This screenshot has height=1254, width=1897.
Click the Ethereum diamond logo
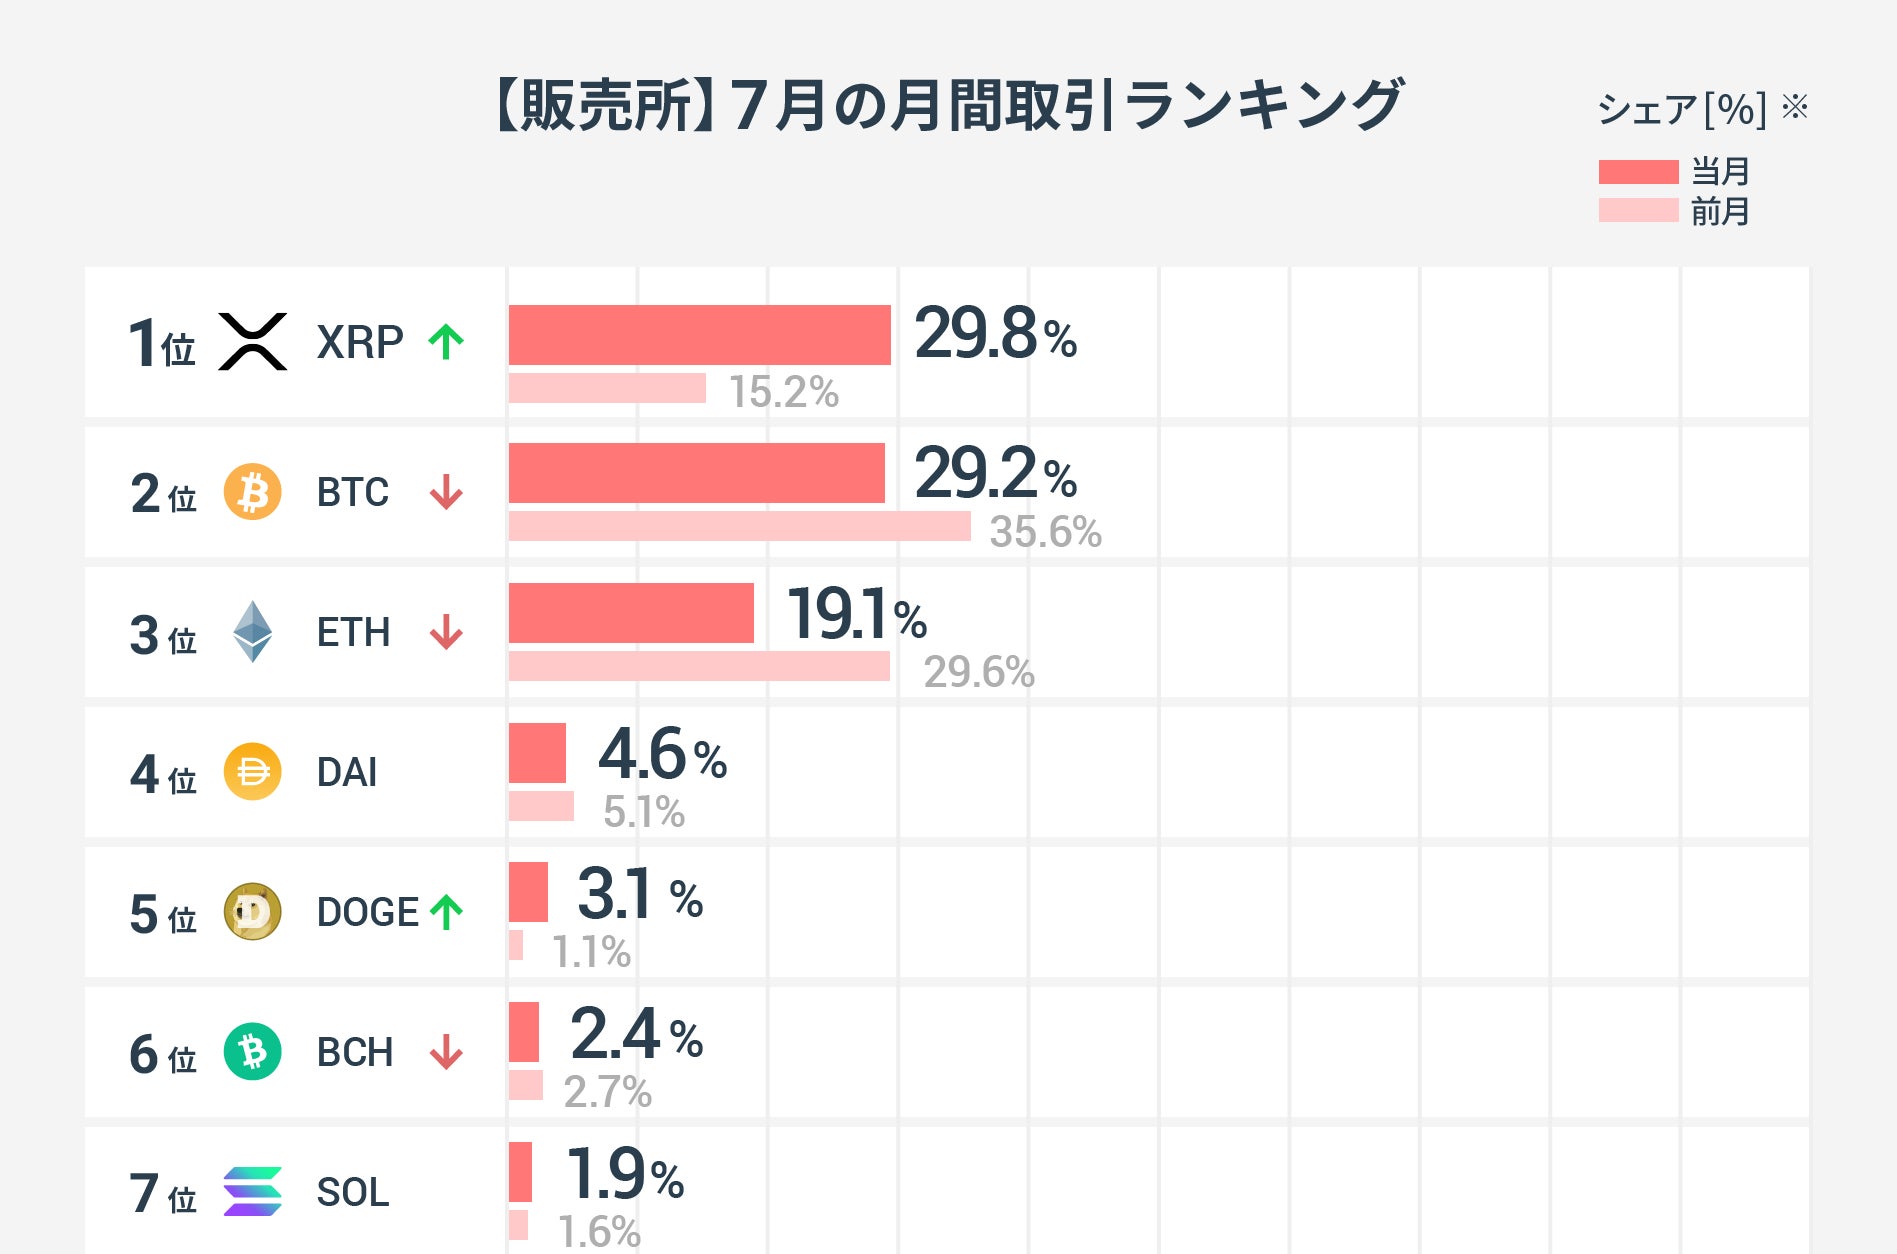pos(252,632)
